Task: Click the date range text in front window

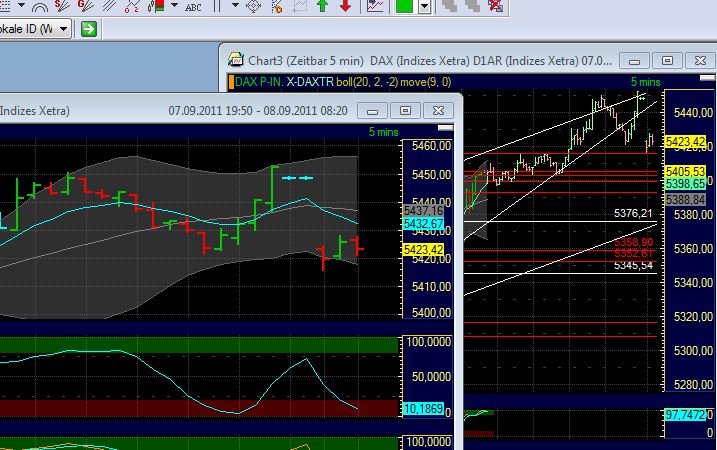Action: tap(258, 111)
